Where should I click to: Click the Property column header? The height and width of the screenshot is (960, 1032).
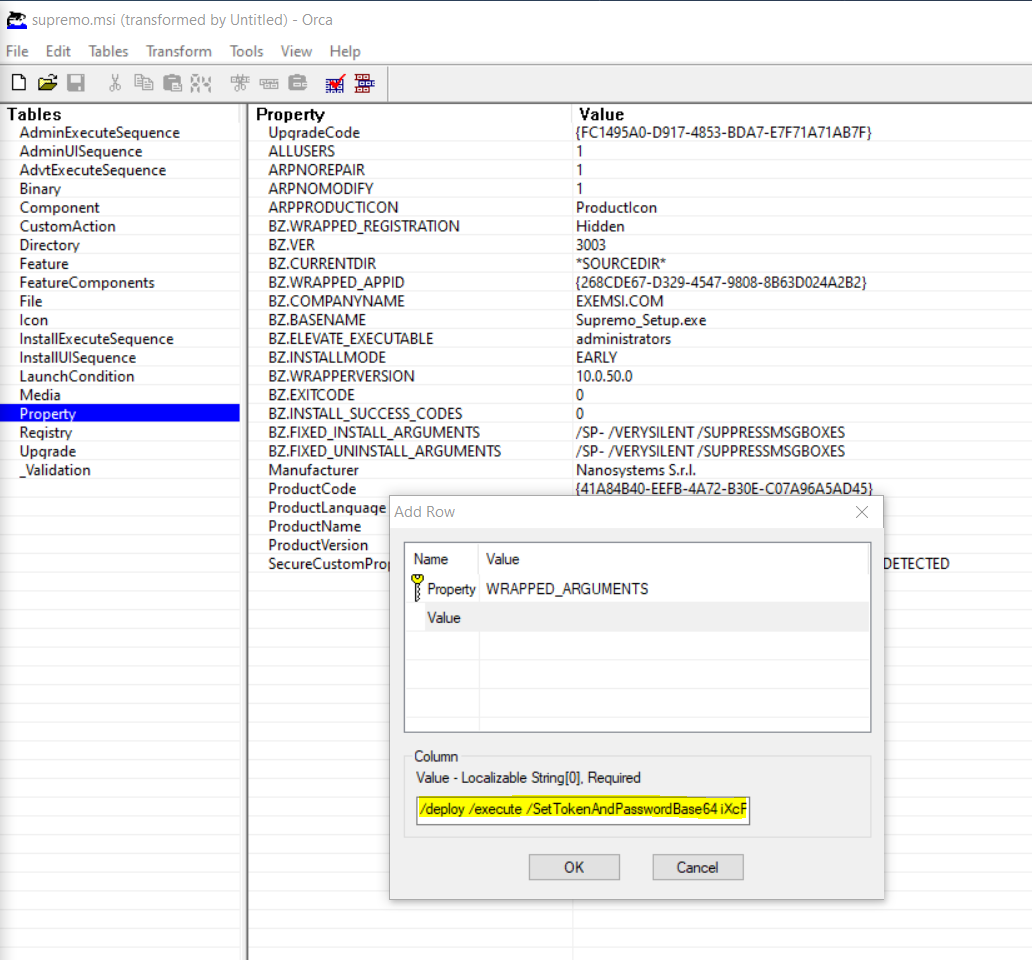(290, 114)
